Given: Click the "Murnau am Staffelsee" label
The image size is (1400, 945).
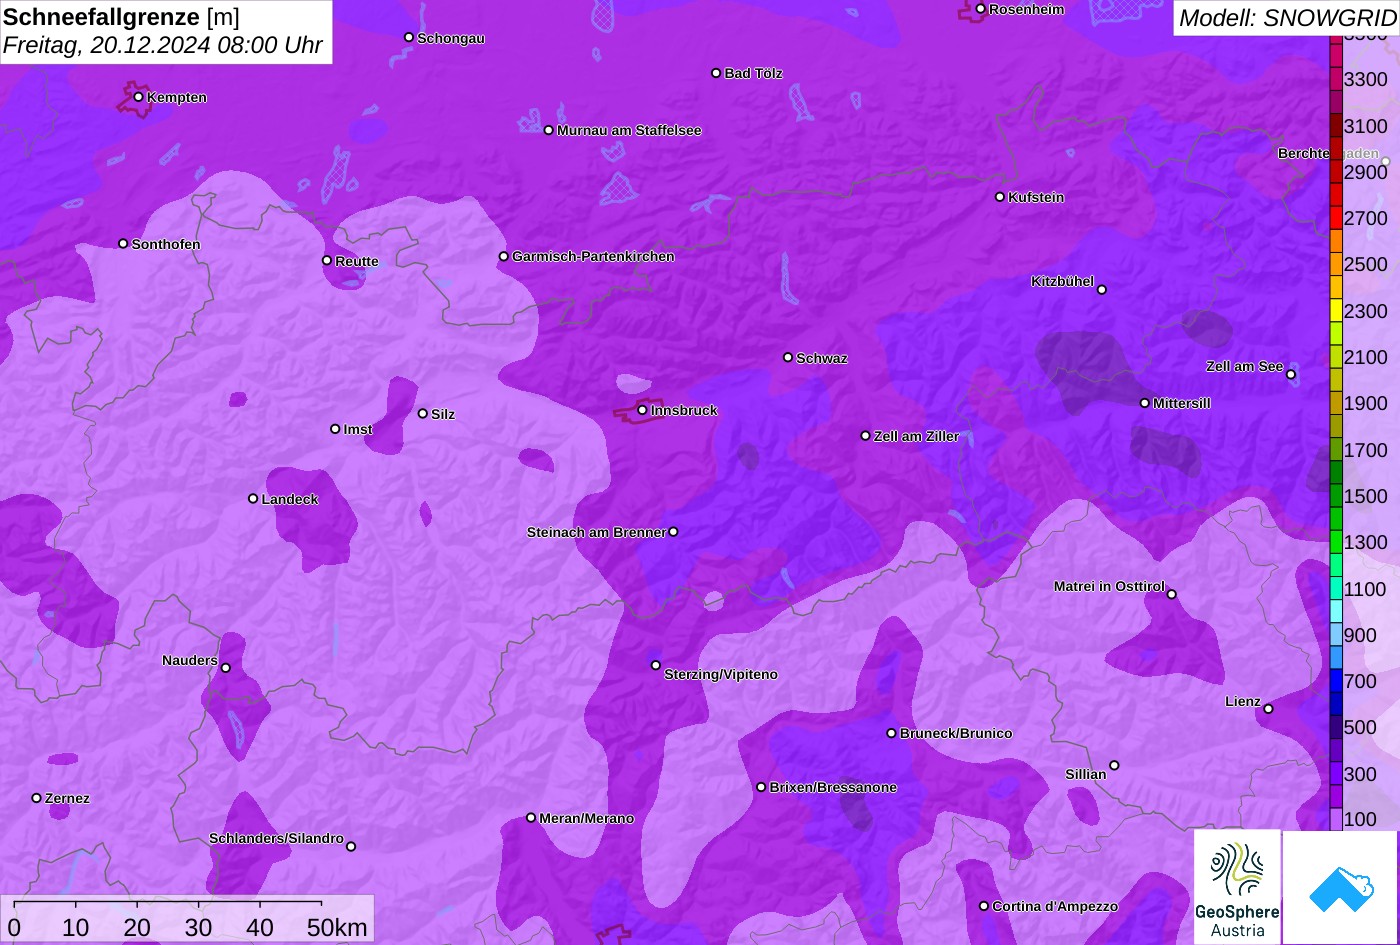Looking at the screenshot, I should pos(629,131).
